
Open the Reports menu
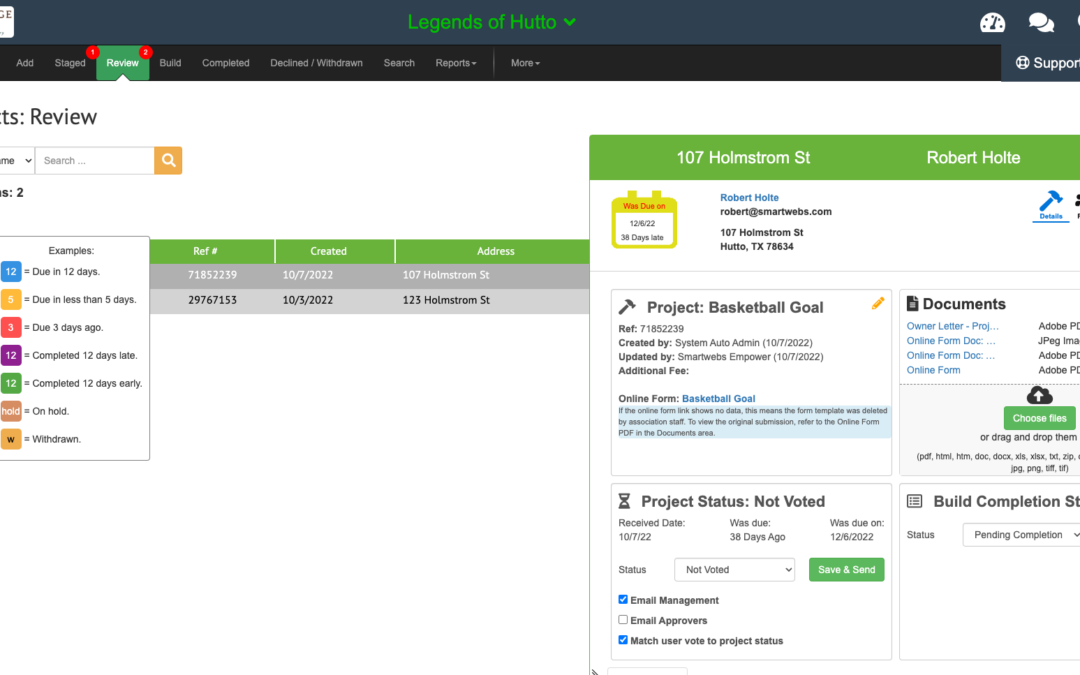(455, 63)
